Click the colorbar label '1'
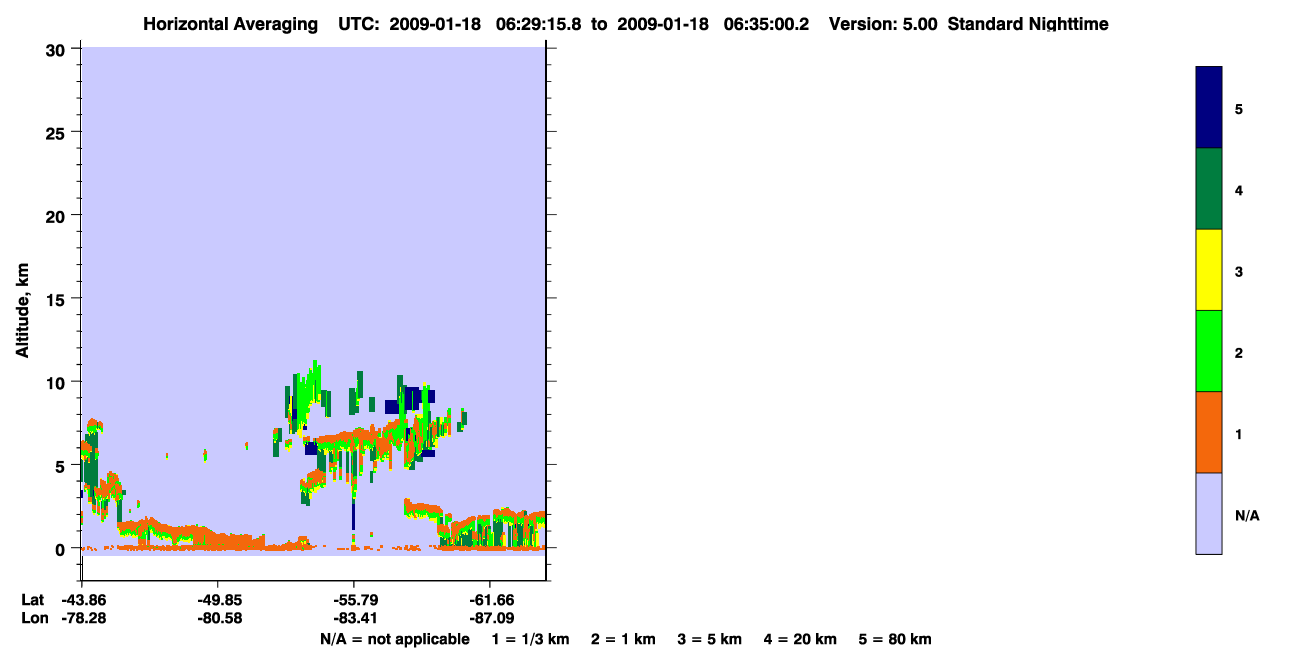The width and height of the screenshot is (1300, 667). 1239,434
